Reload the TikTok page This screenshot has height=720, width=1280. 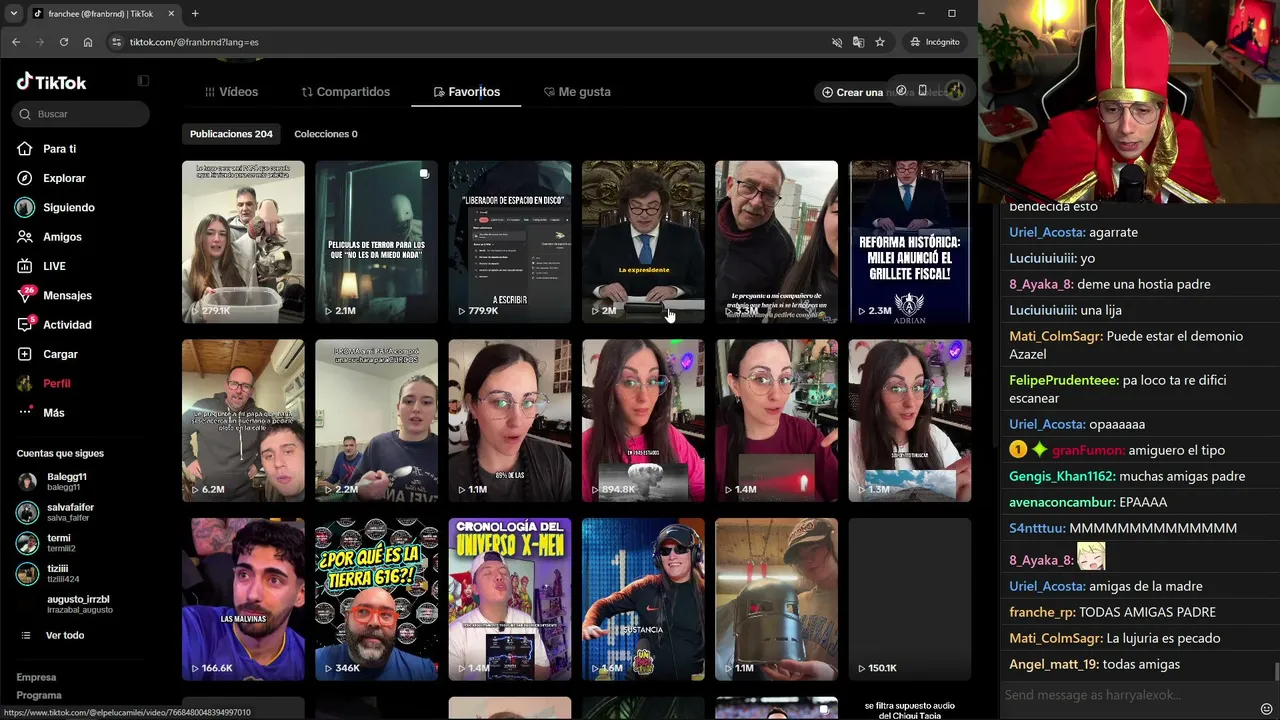[64, 42]
